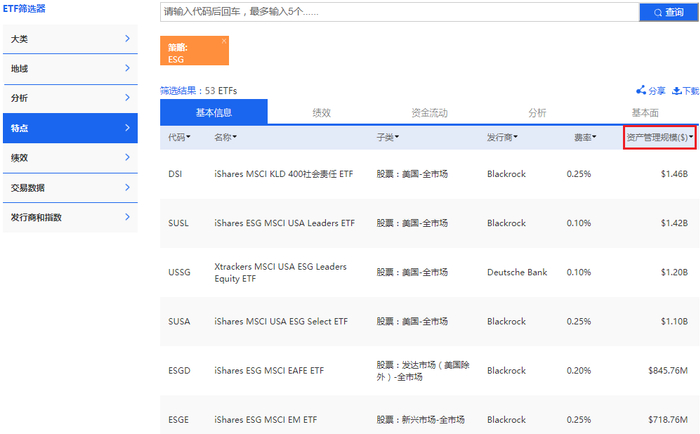The image size is (700, 434).
Task: Sort by 发行商 column header
Action: click(x=502, y=137)
